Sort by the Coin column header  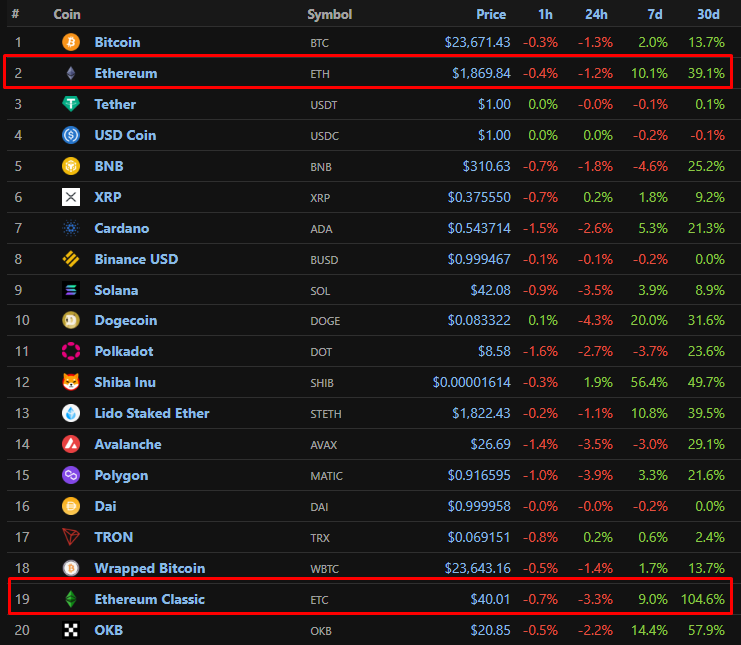point(67,15)
